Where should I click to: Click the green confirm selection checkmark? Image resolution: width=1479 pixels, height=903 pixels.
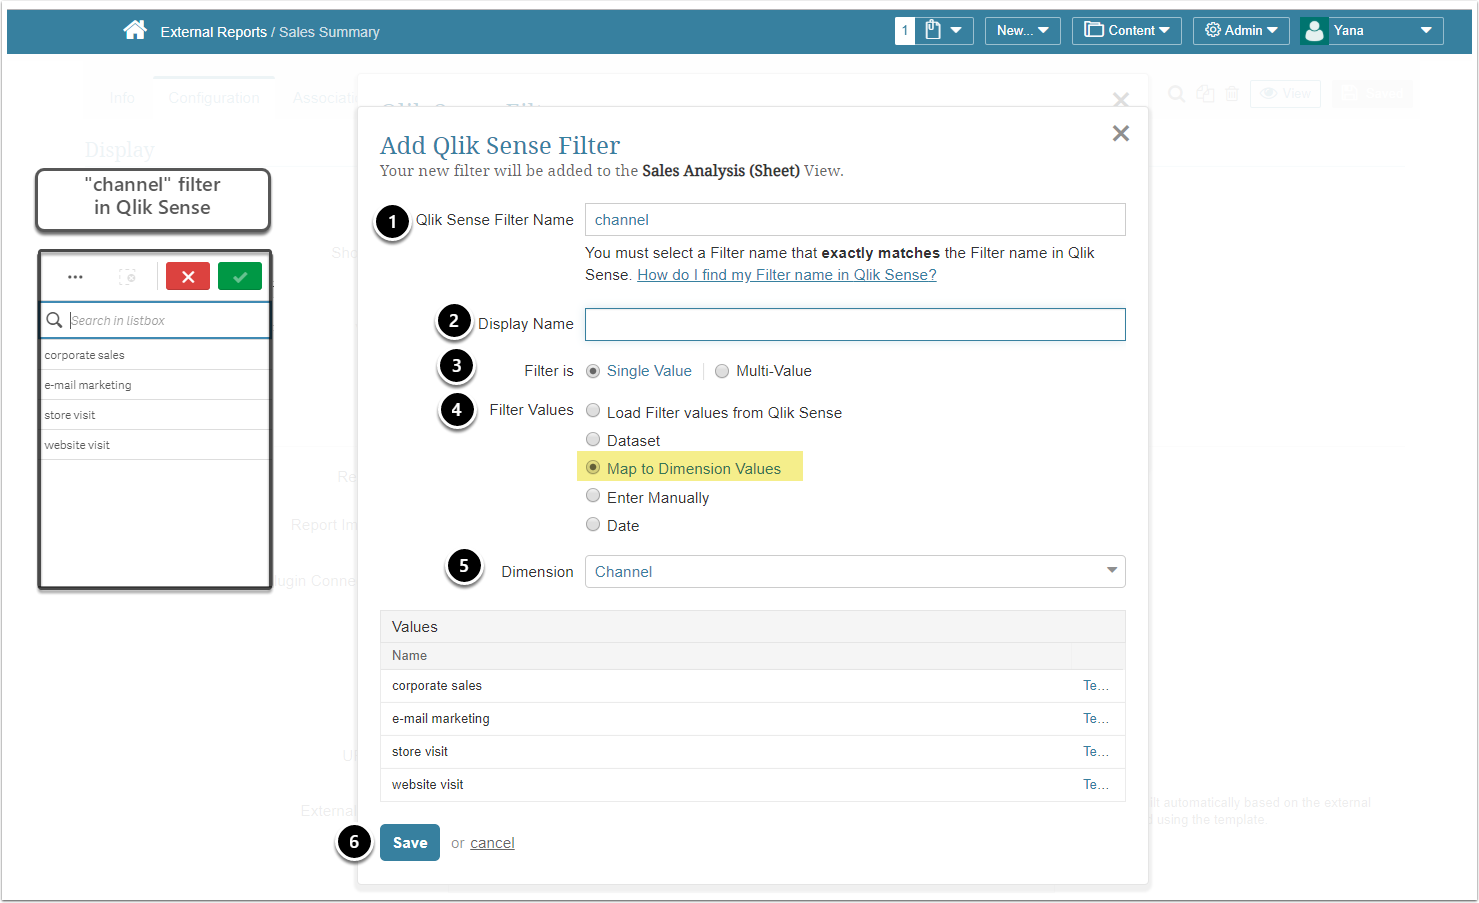coord(240,277)
